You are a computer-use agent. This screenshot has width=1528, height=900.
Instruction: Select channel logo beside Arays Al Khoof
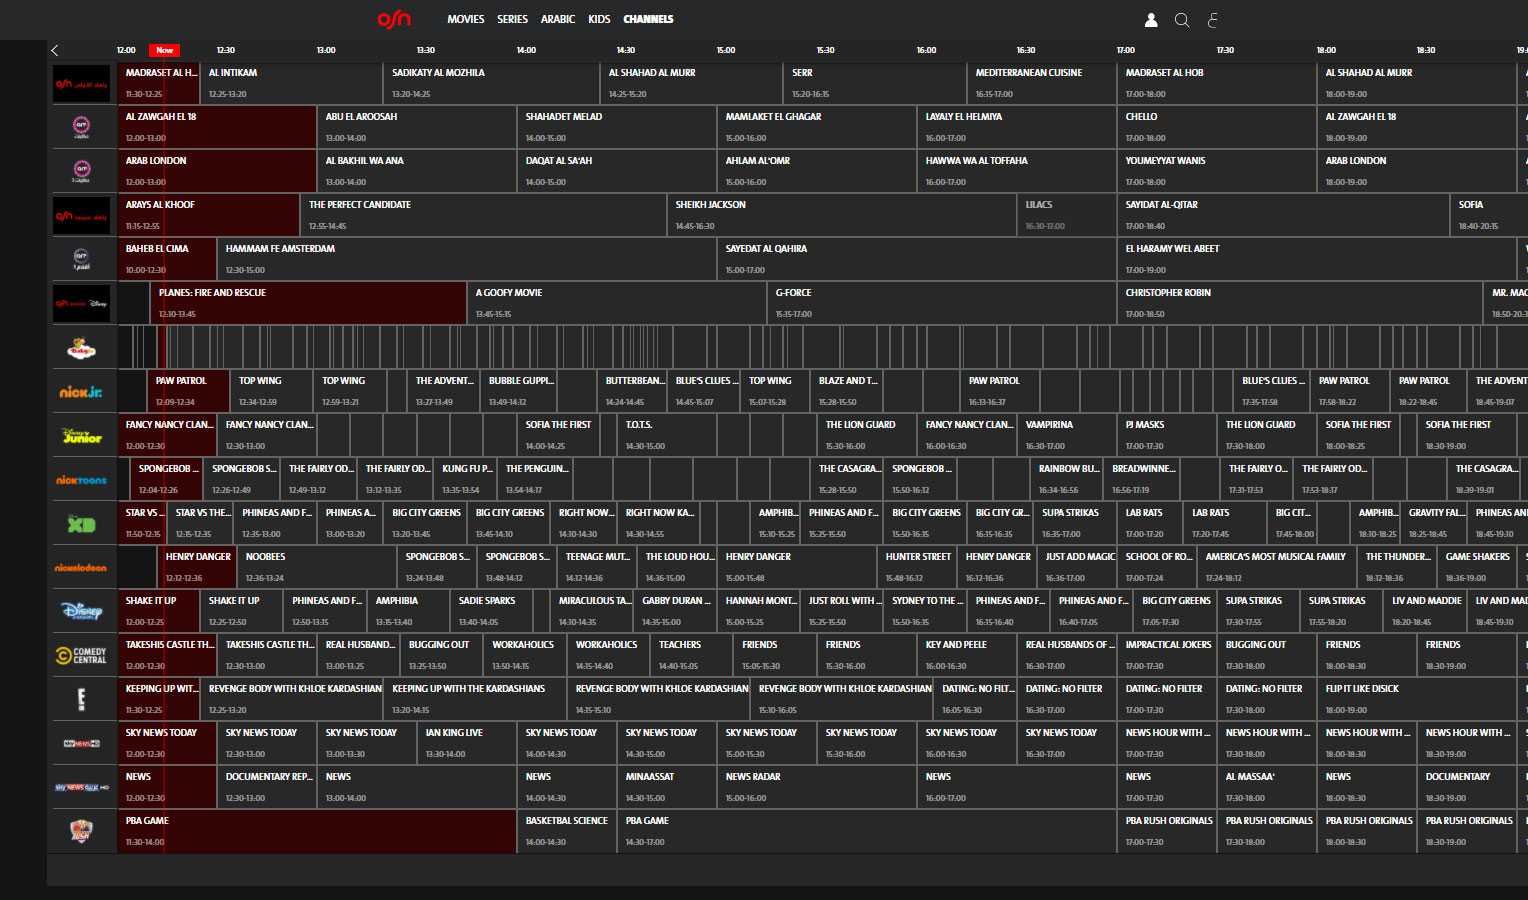point(82,216)
